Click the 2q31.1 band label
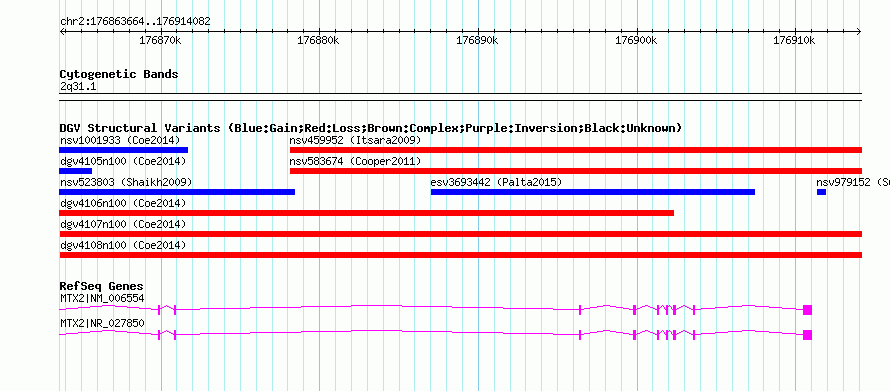Screen dimensions: 890x391 point(77,86)
